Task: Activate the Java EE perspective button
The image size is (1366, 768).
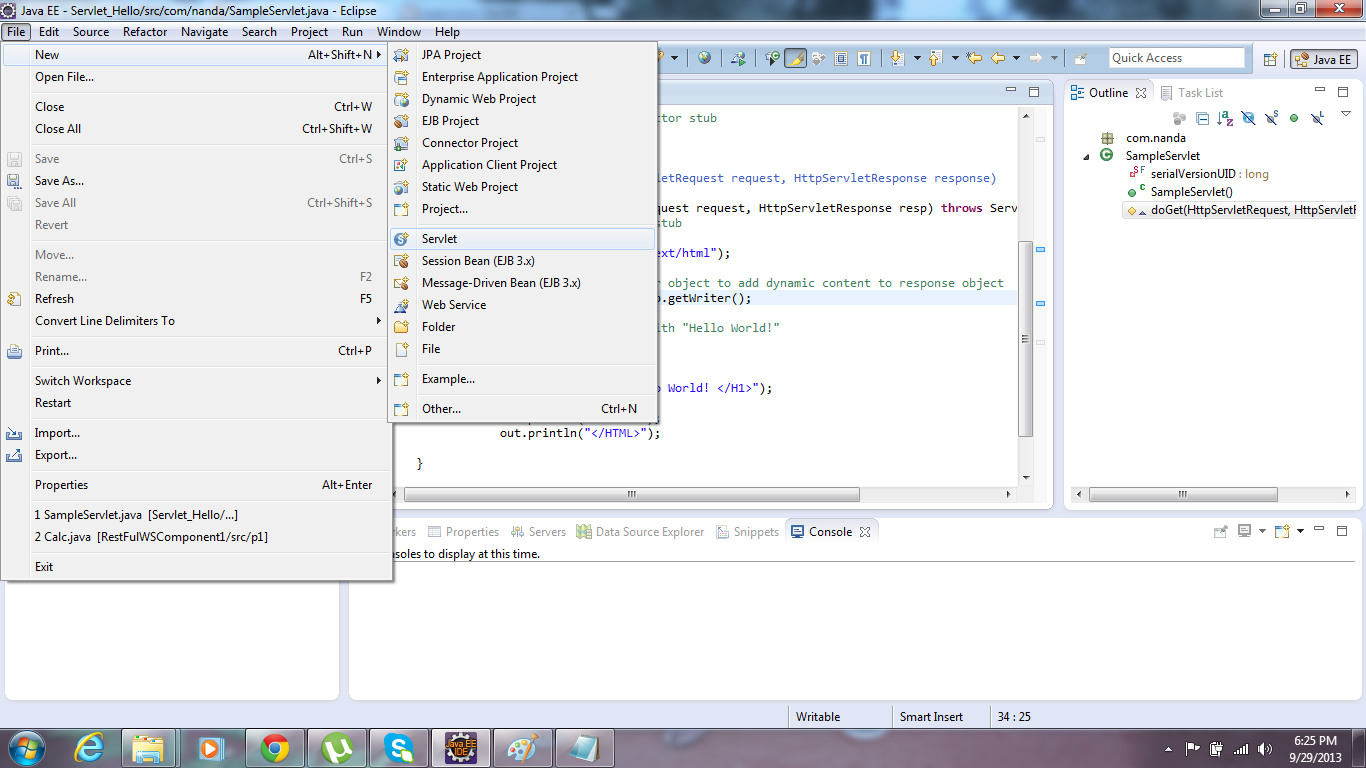Action: point(1322,58)
